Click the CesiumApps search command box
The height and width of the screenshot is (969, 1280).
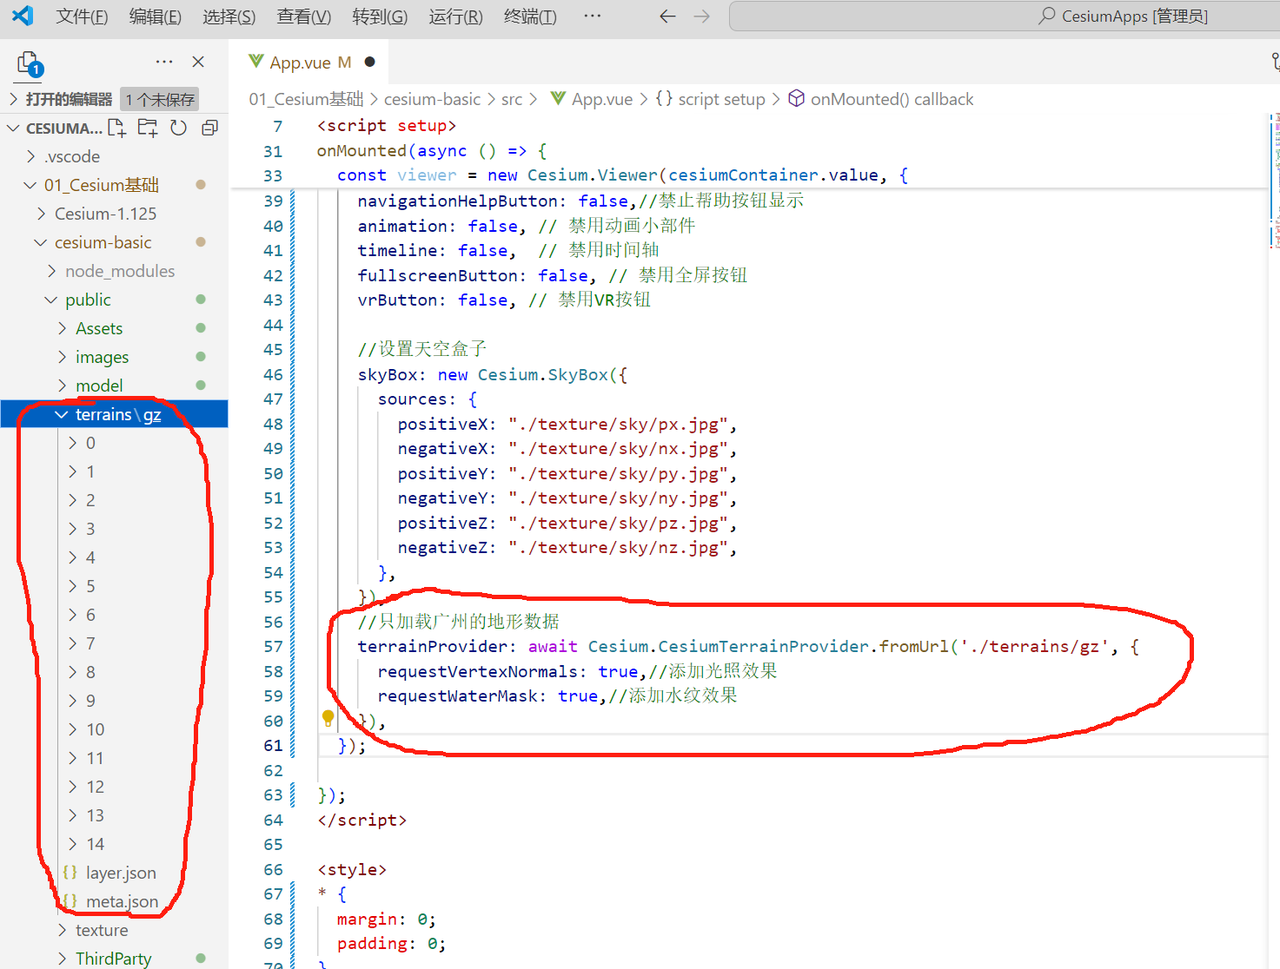[x=1005, y=16]
